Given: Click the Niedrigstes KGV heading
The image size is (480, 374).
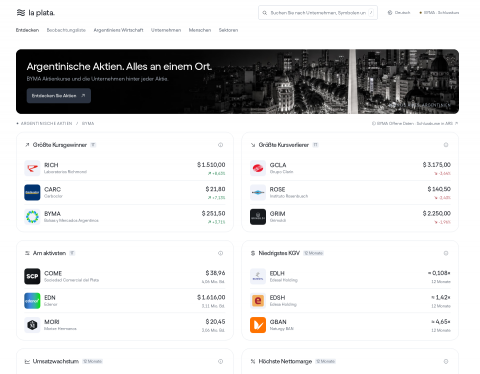Looking at the screenshot, I should [279, 253].
